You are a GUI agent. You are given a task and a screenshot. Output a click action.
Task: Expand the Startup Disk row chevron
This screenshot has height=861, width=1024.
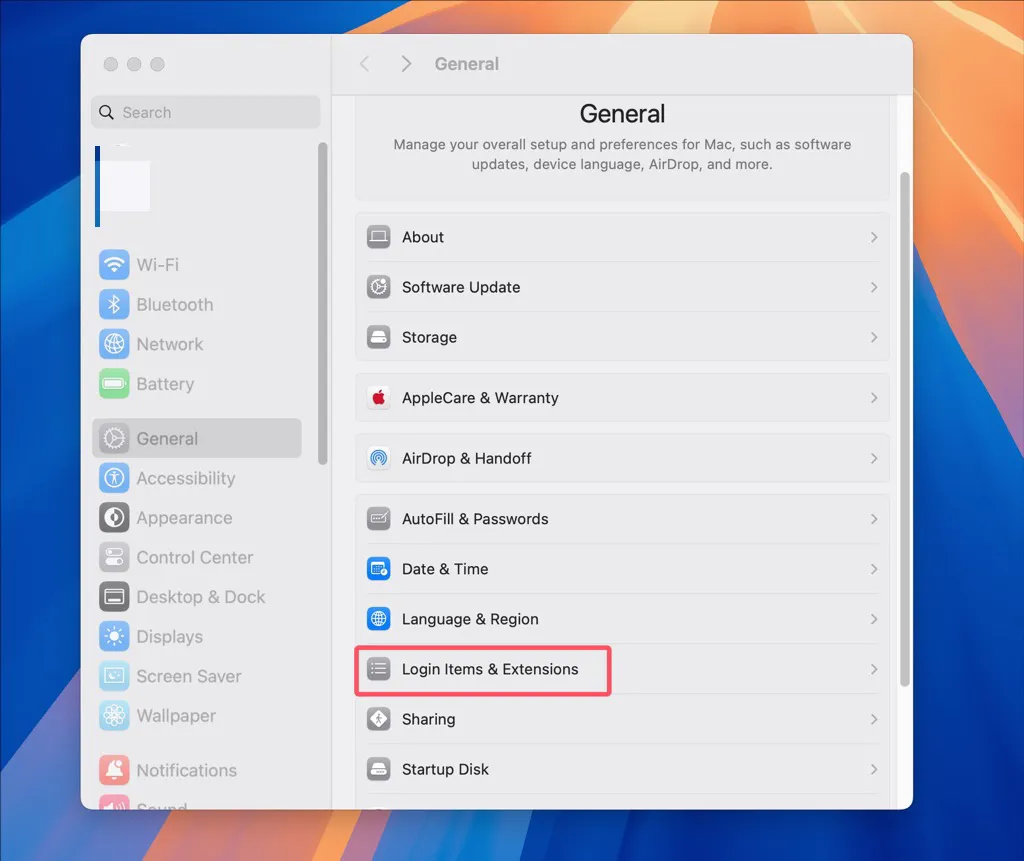(874, 770)
